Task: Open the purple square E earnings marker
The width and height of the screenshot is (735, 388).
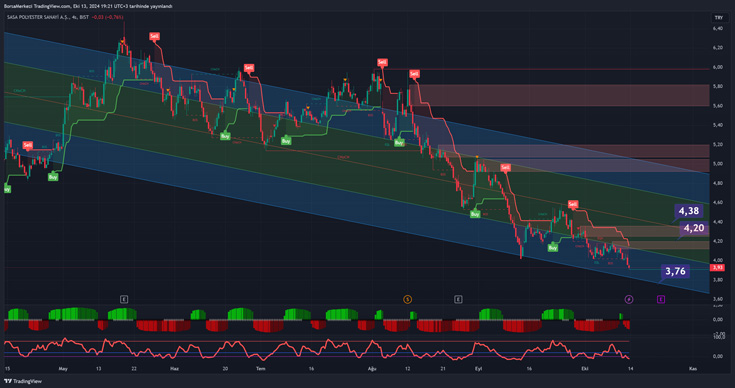Action: click(661, 299)
